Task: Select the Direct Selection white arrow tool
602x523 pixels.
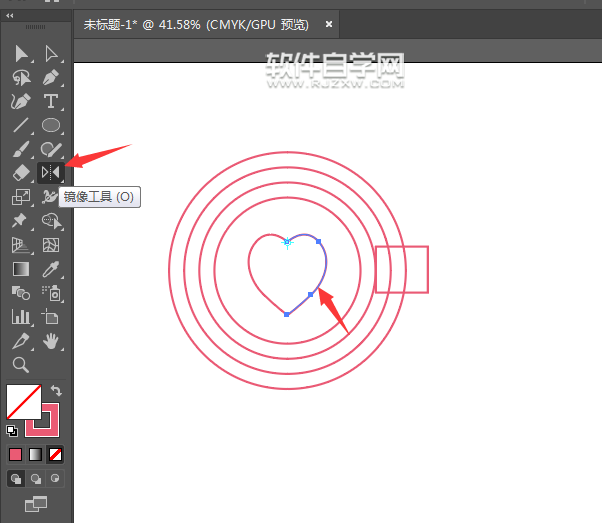Action: [x=51, y=53]
